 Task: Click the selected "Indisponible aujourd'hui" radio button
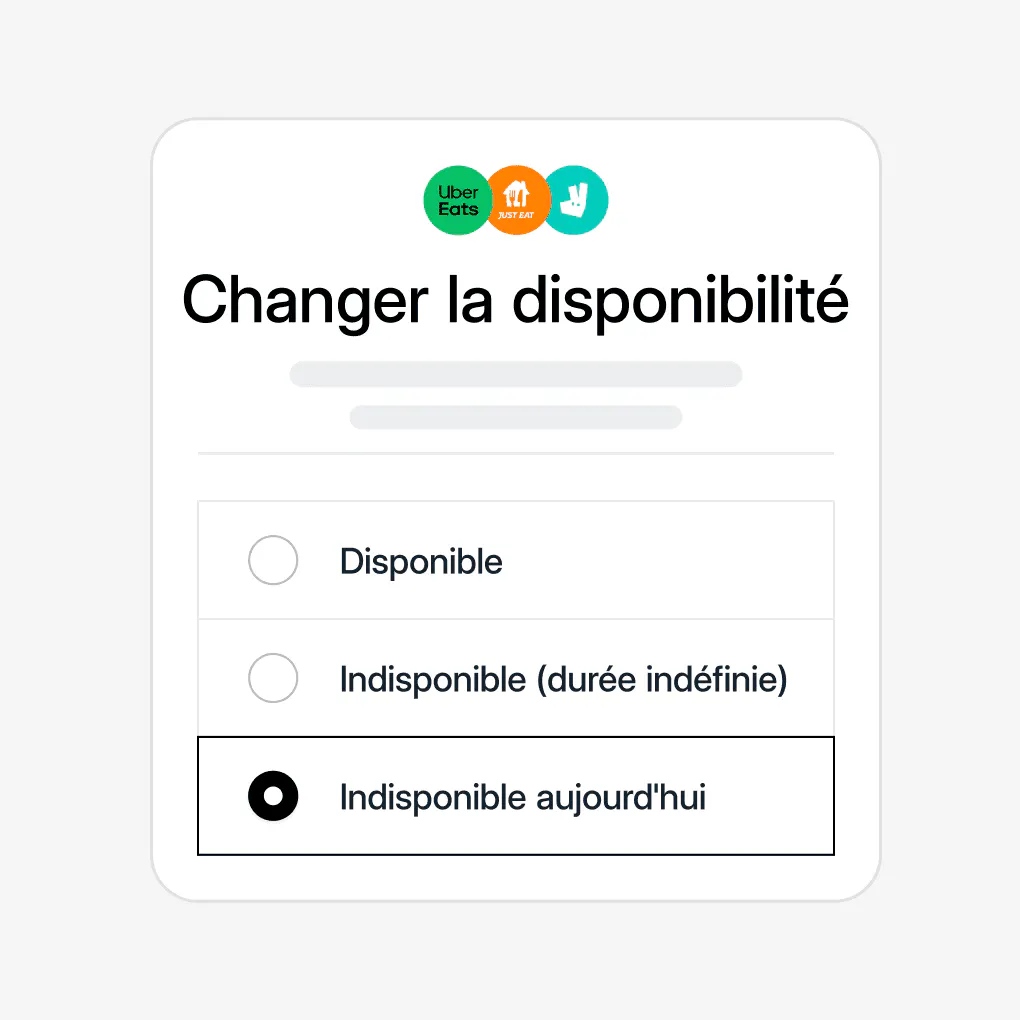[273, 796]
